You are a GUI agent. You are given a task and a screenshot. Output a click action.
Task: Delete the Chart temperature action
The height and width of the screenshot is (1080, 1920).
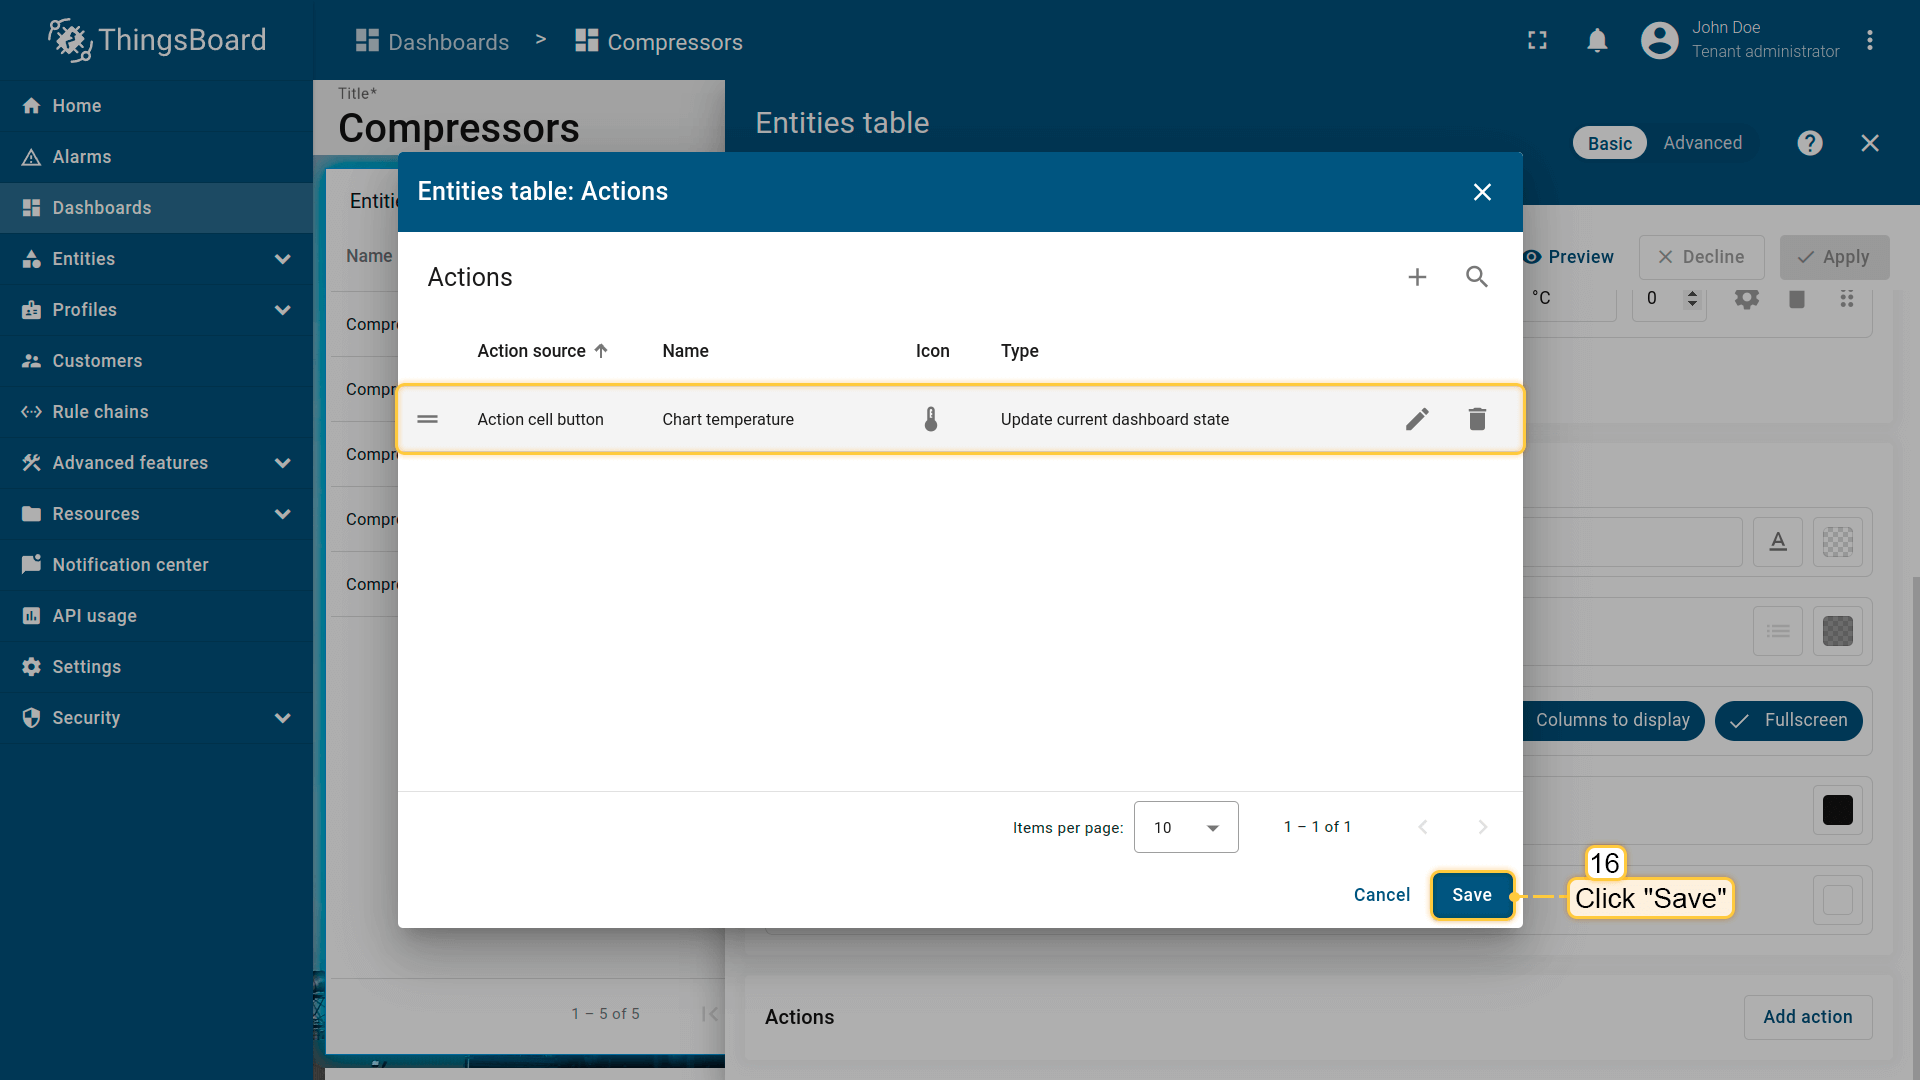[1477, 419]
